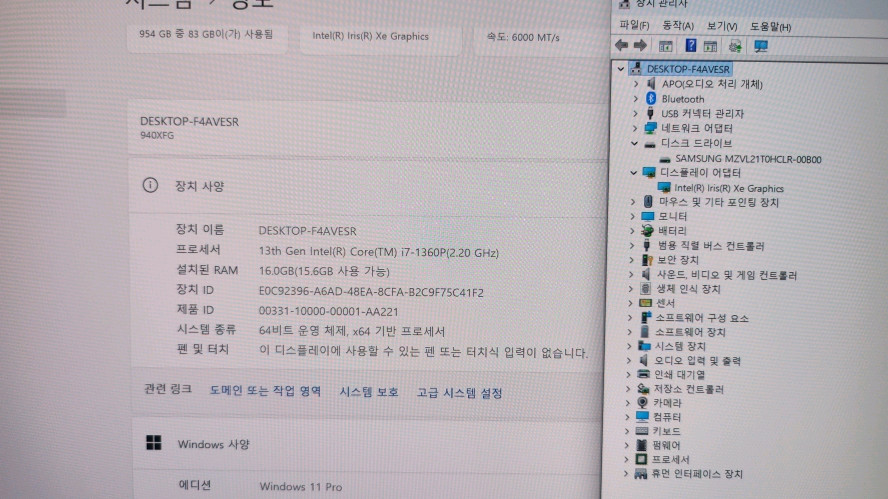888x499 pixels.
Task: Select the 센서 tree item
Action: pyautogui.click(x=665, y=303)
